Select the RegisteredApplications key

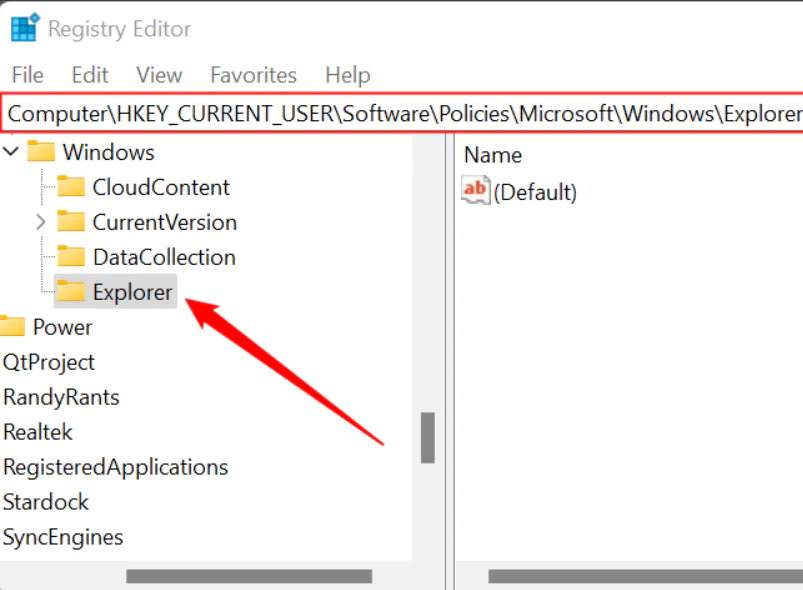(115, 468)
